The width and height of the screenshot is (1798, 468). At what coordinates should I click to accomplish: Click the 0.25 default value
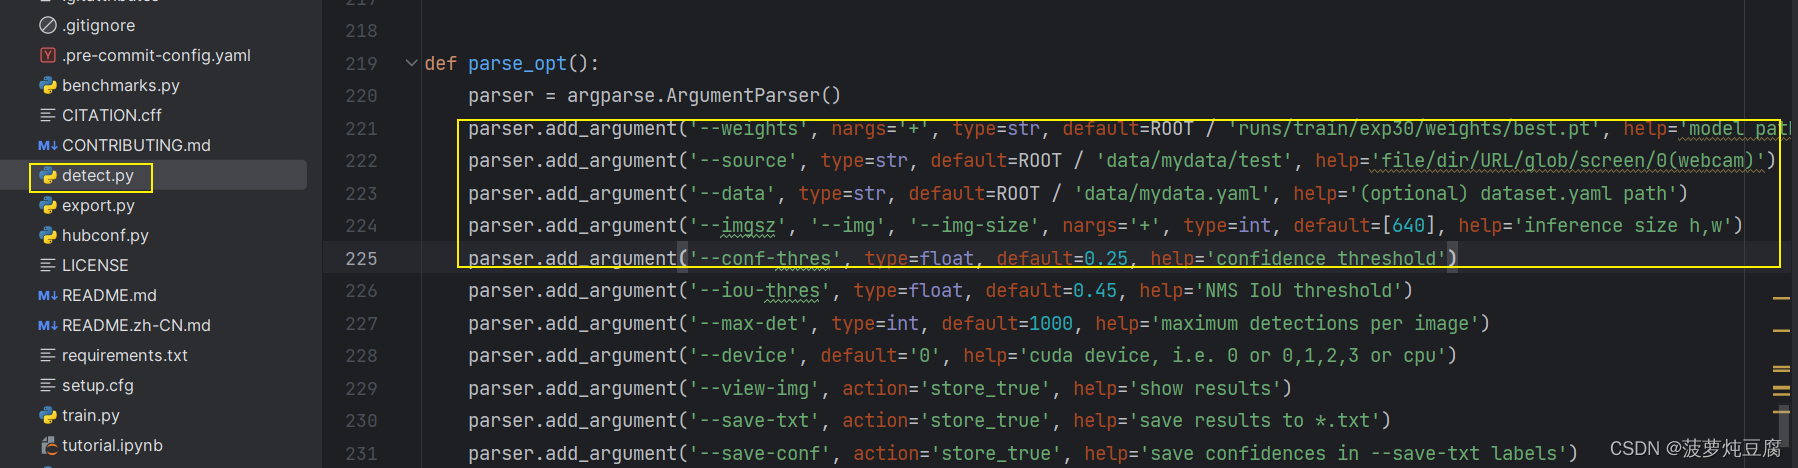[1106, 259]
